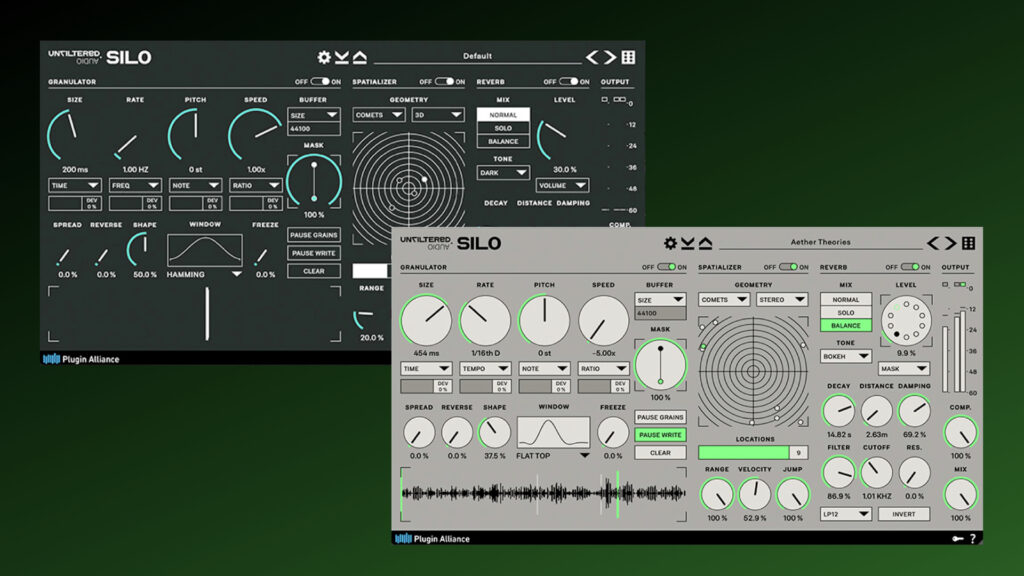1024x576 pixels.
Task: Select SOLO reverb mix mode in light window
Action: point(845,313)
